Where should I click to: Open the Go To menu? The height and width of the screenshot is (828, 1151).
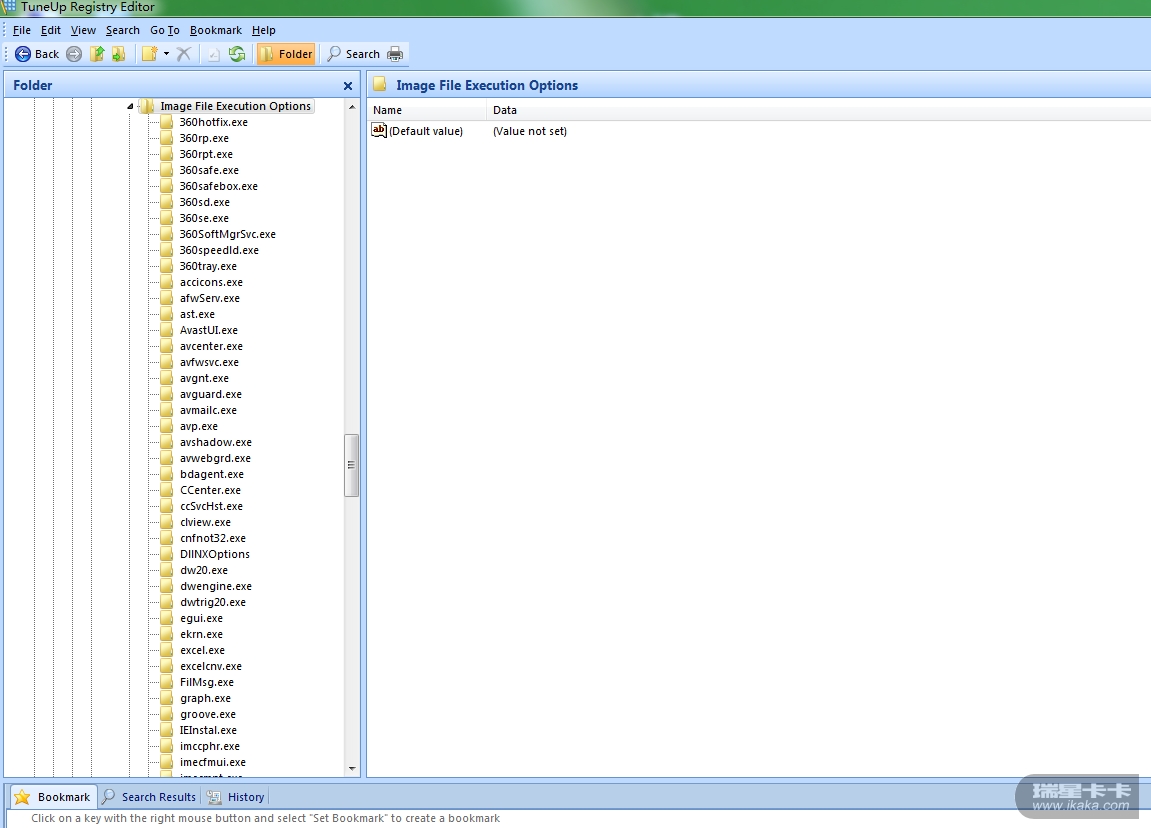pyautogui.click(x=165, y=30)
